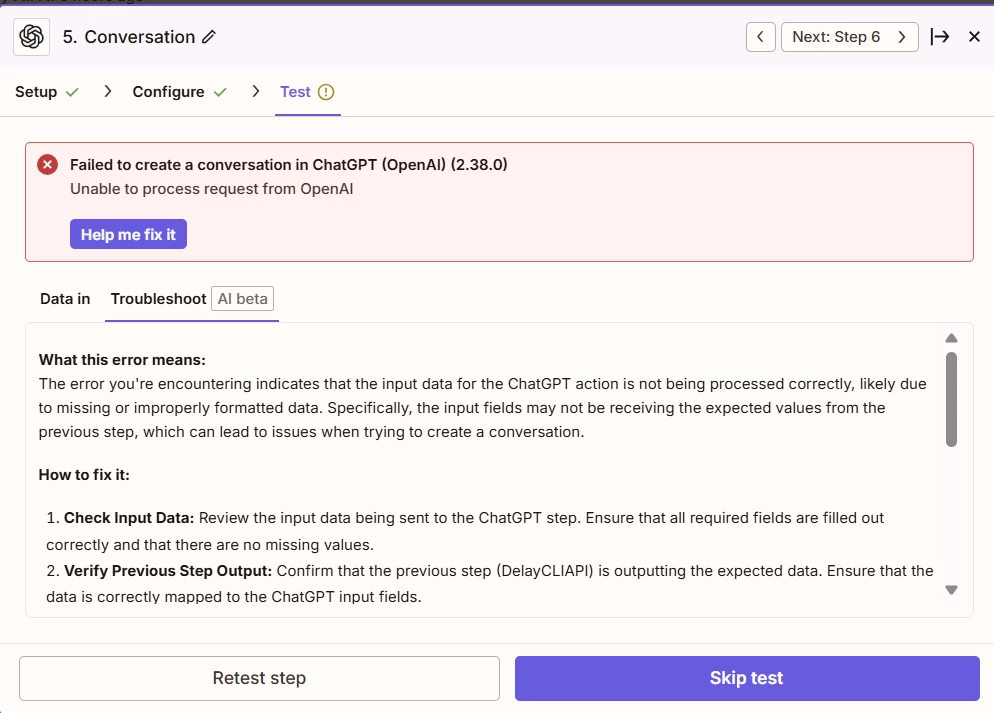Click the red error X icon
The height and width of the screenshot is (713, 994).
[x=48, y=165]
